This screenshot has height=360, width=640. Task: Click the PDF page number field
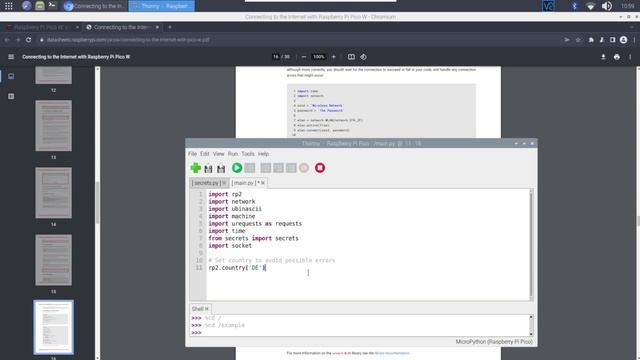click(x=276, y=57)
